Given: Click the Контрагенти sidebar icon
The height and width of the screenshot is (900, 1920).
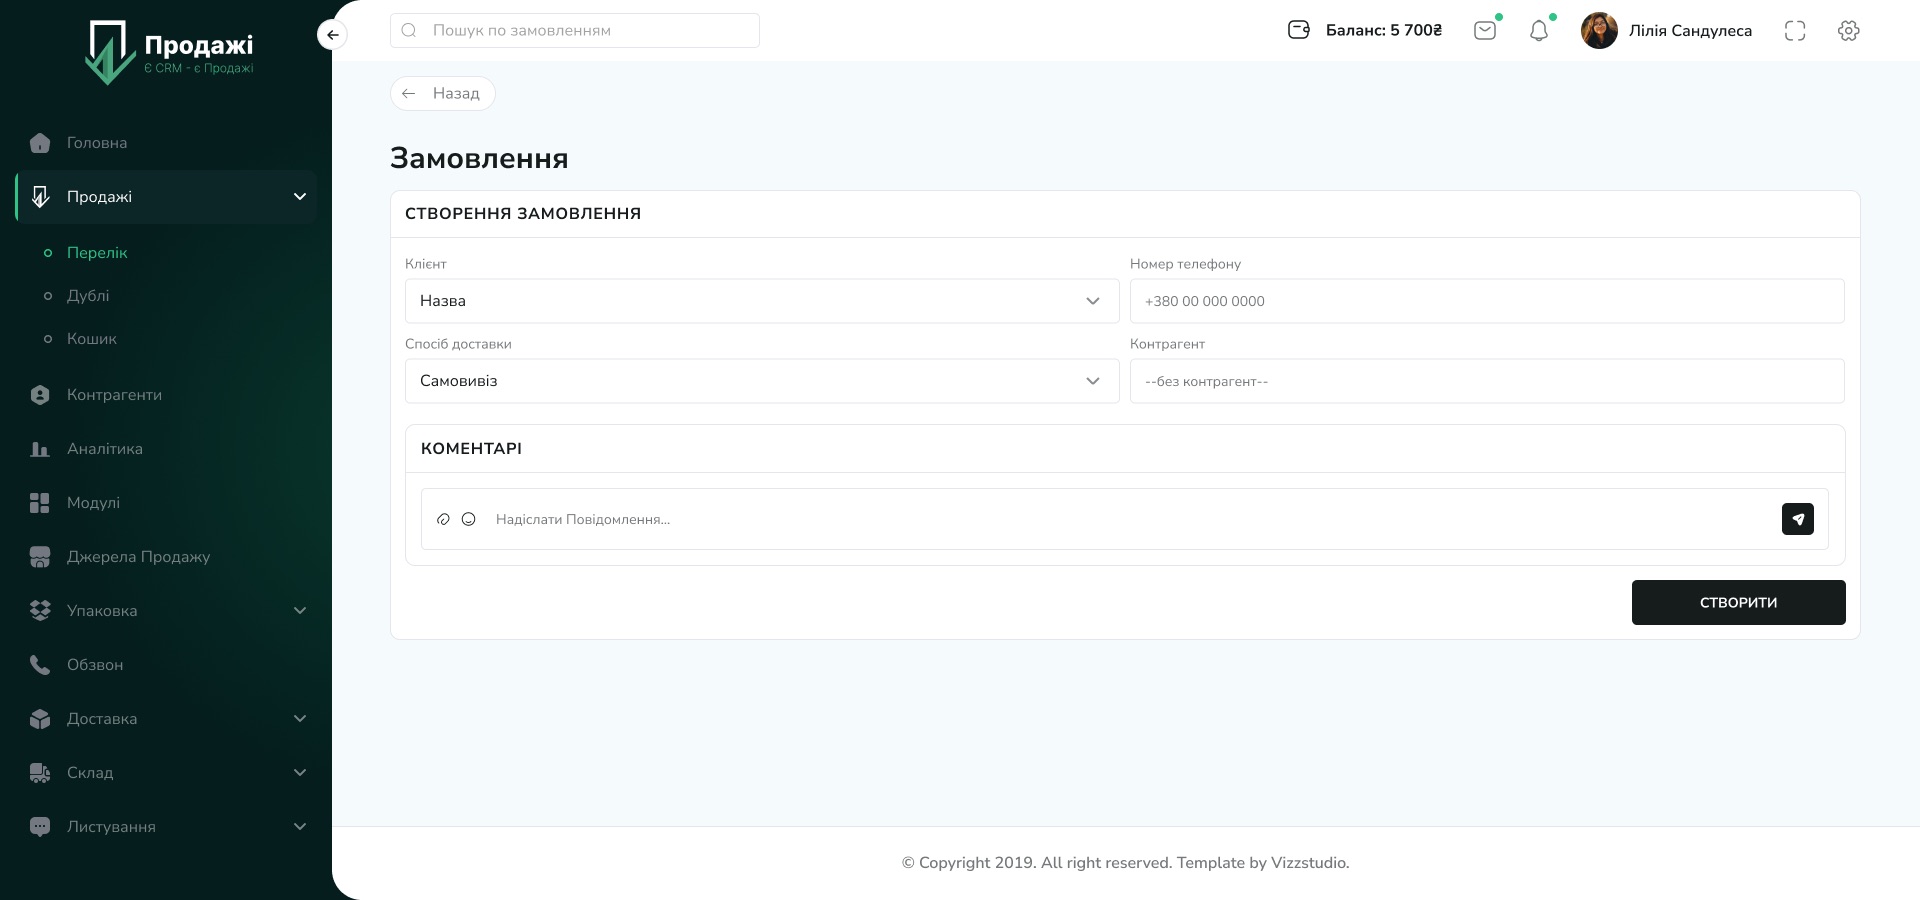Looking at the screenshot, I should tap(40, 395).
